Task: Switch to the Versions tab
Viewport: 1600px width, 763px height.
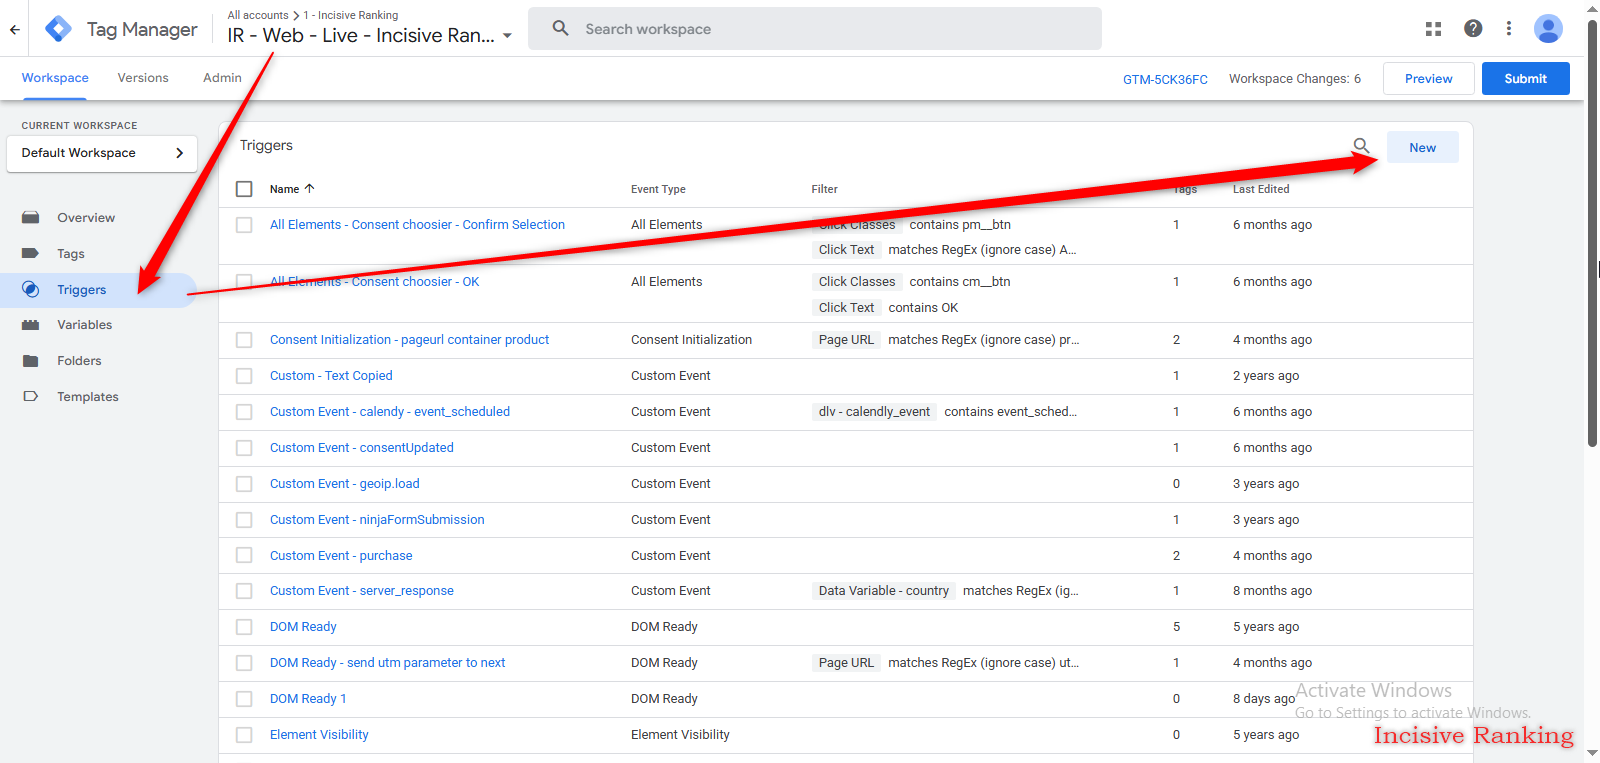Action: [143, 78]
